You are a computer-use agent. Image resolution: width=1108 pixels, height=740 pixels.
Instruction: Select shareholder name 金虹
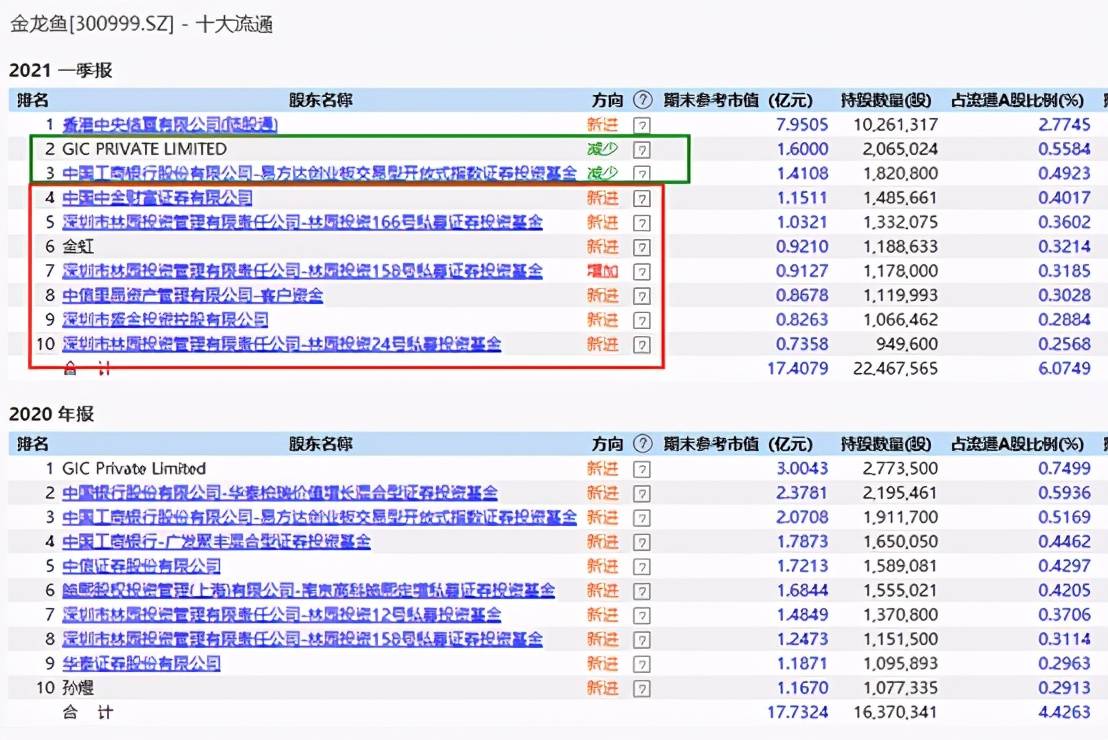[x=78, y=247]
